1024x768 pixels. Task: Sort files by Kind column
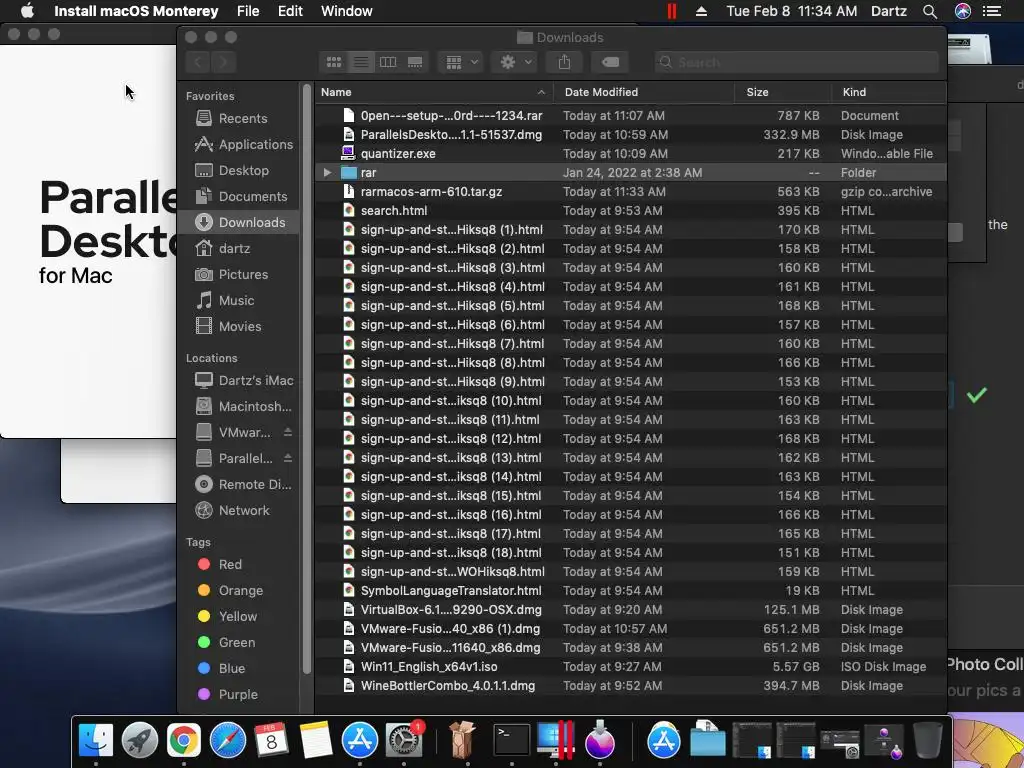coord(889,92)
